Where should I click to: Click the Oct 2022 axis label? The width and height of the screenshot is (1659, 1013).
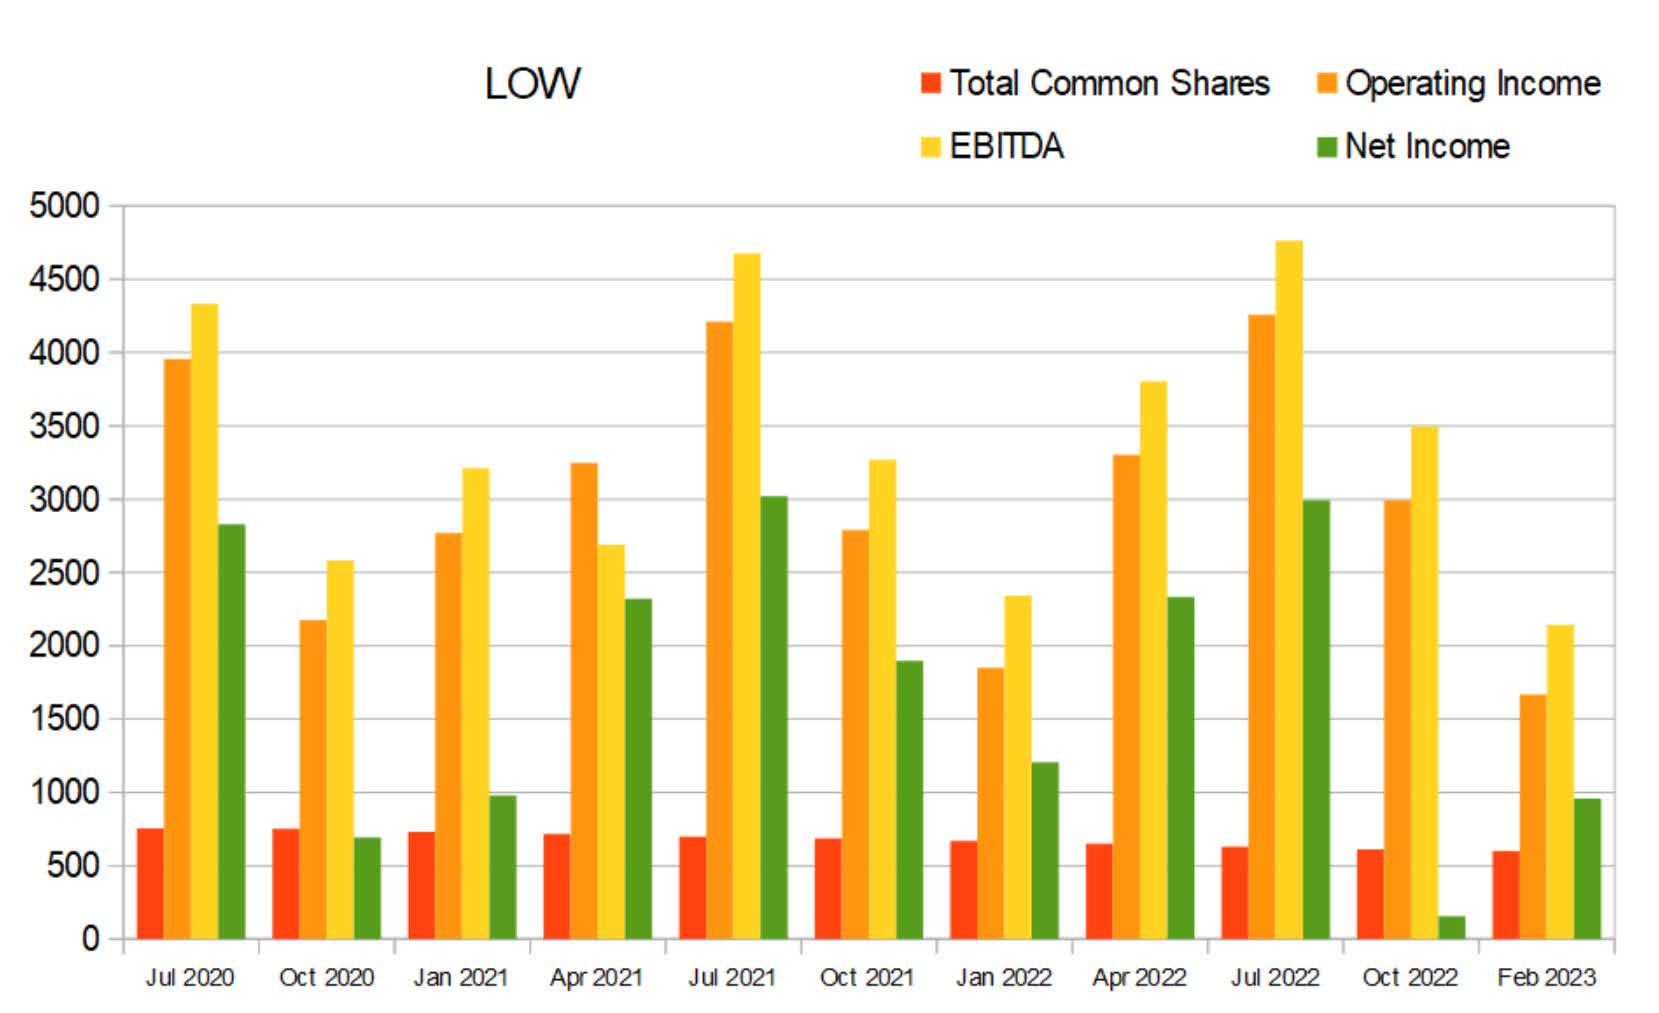pyautogui.click(x=1410, y=977)
